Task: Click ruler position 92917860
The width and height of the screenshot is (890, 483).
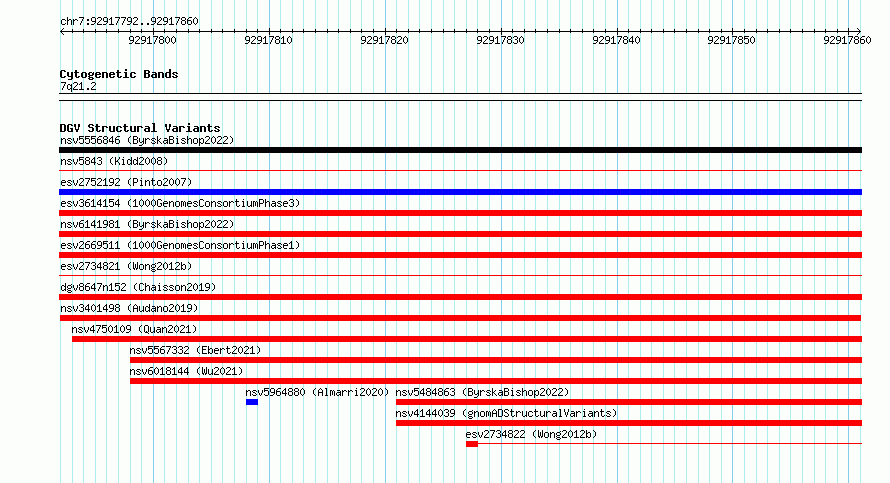Action: click(847, 40)
